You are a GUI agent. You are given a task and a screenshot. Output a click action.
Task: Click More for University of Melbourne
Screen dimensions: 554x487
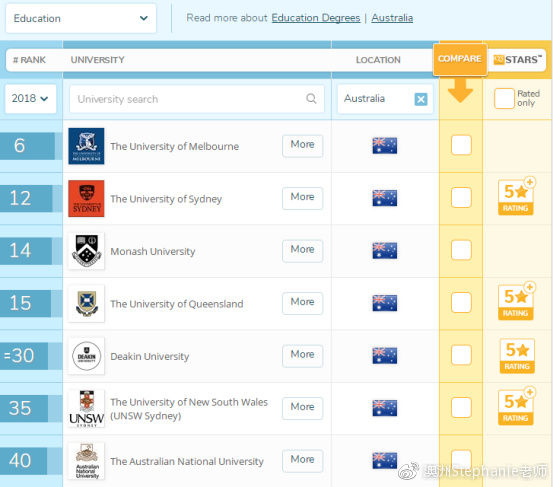pyautogui.click(x=302, y=145)
